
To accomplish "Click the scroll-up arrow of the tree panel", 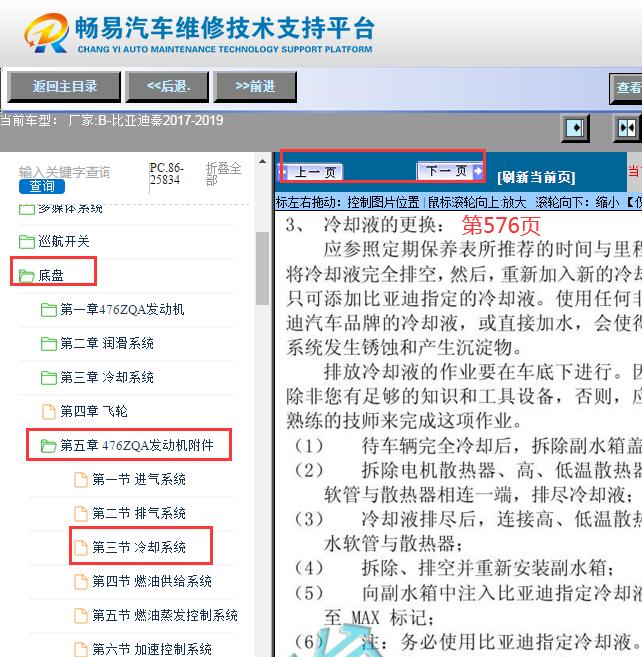I will [262, 161].
